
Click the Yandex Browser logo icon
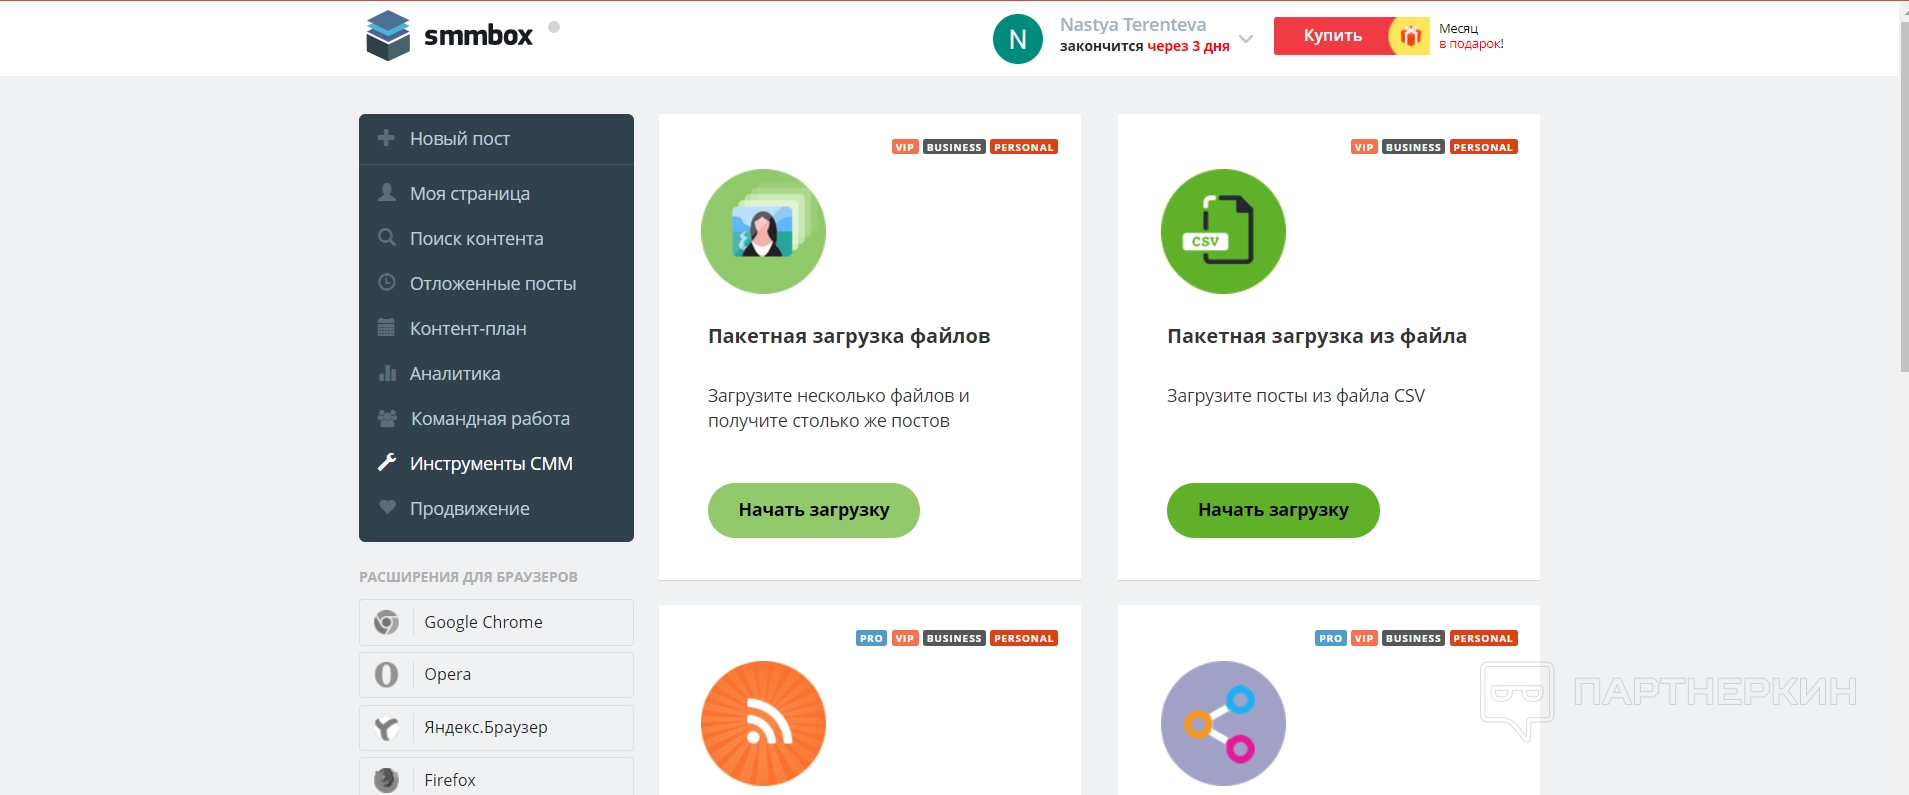386,728
